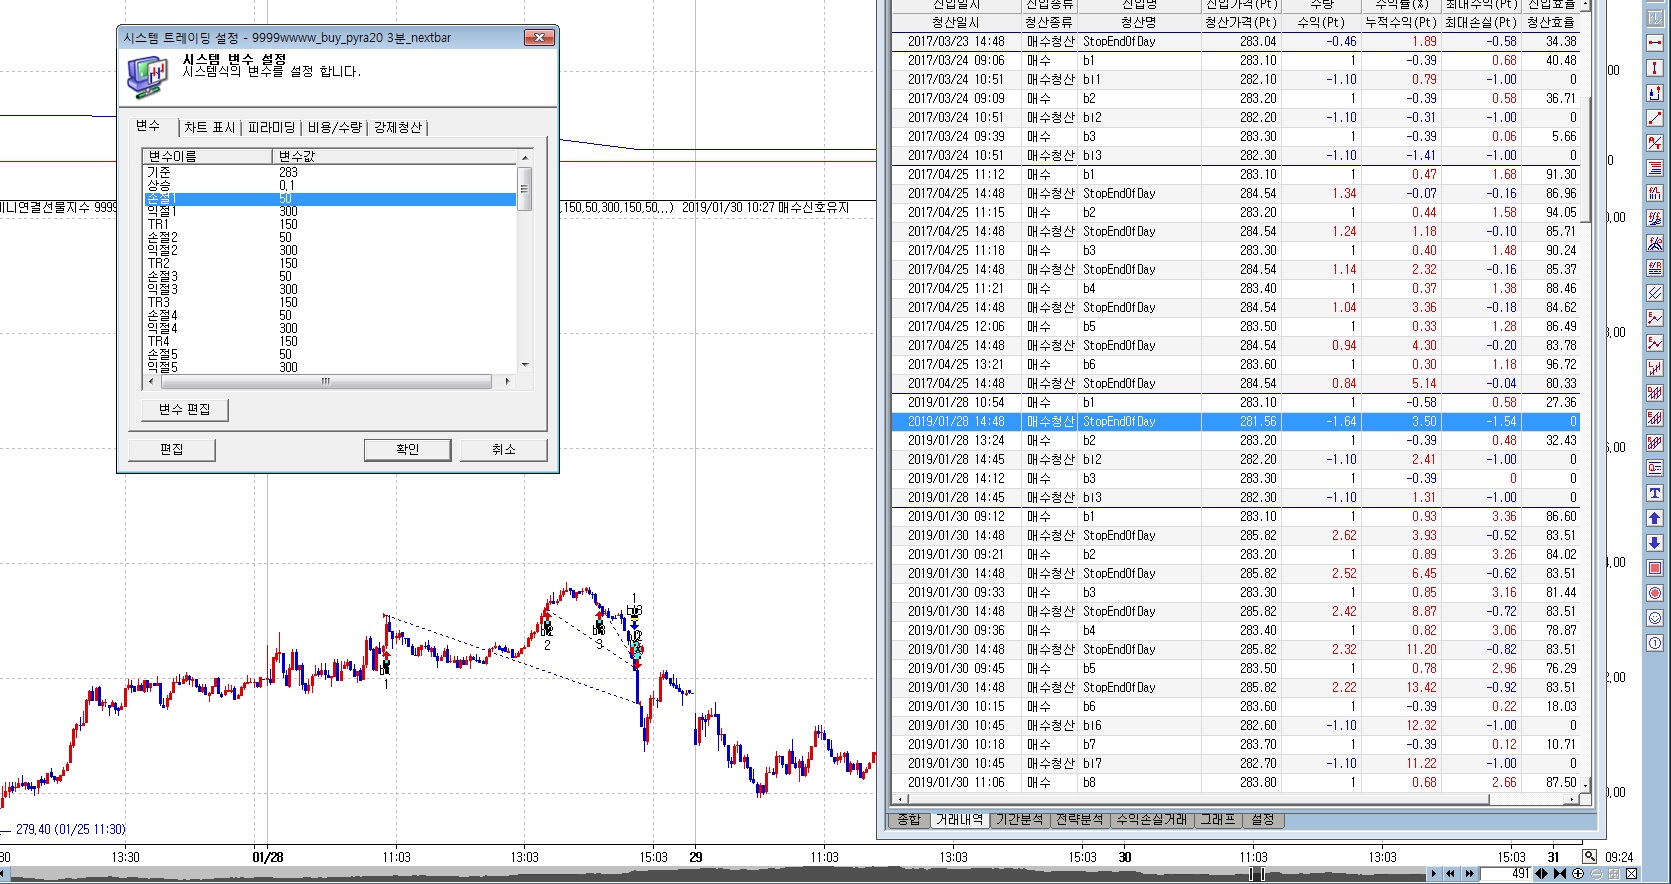Viewport: 1671px width, 884px height.
Task: Switch to the 기간분석 report tab
Action: click(1020, 820)
